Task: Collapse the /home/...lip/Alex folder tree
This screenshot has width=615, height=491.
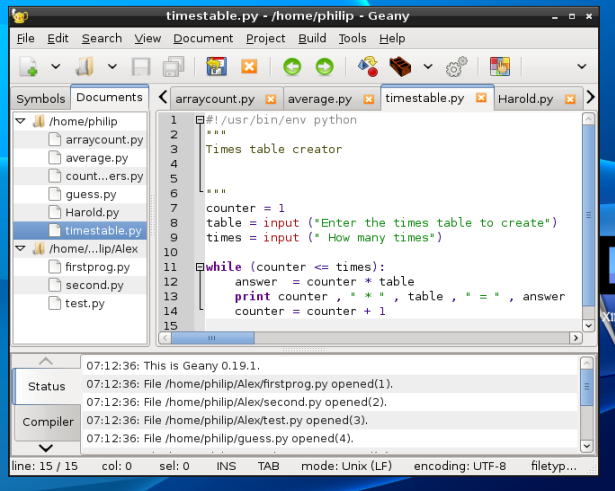Action: point(20,248)
